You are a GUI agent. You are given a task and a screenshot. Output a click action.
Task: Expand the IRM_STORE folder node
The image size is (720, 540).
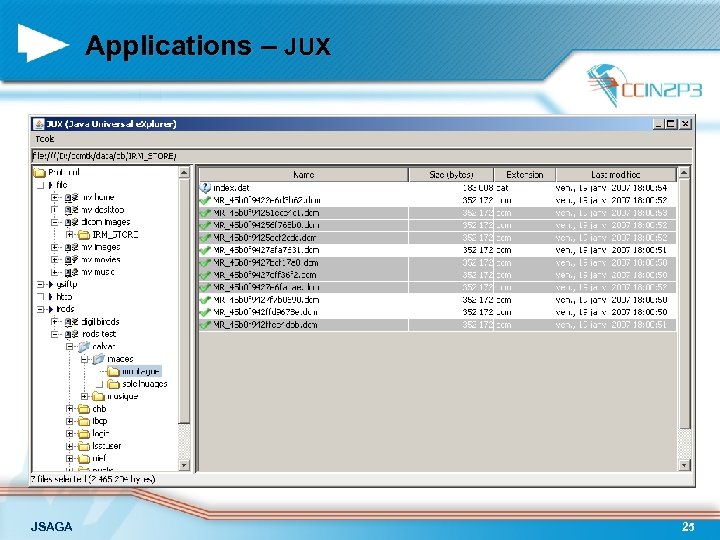69,235
